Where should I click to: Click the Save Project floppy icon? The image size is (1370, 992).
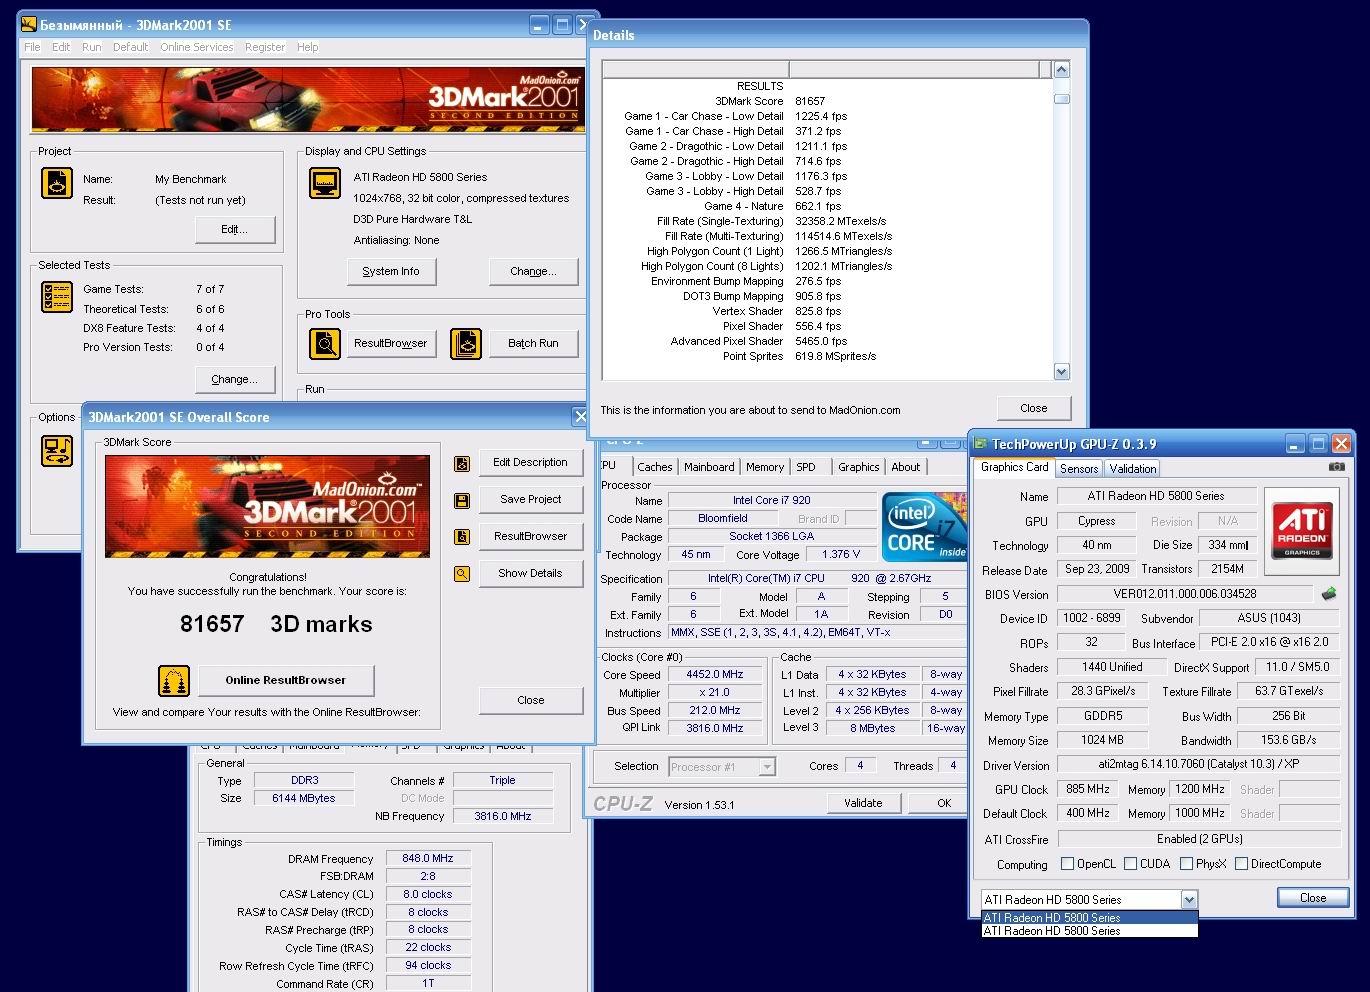[462, 500]
